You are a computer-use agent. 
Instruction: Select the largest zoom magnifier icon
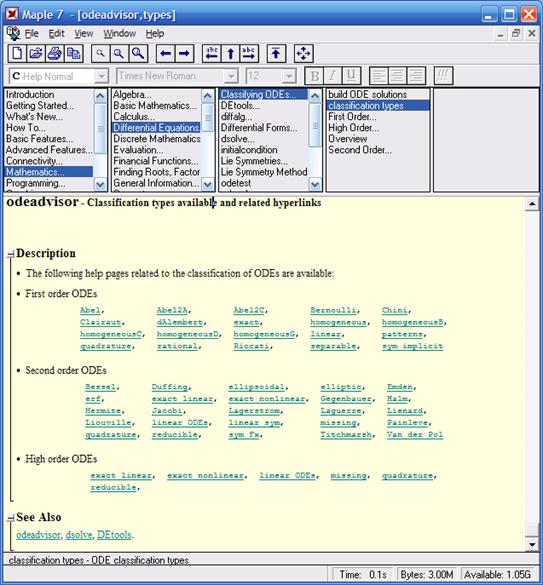click(138, 53)
